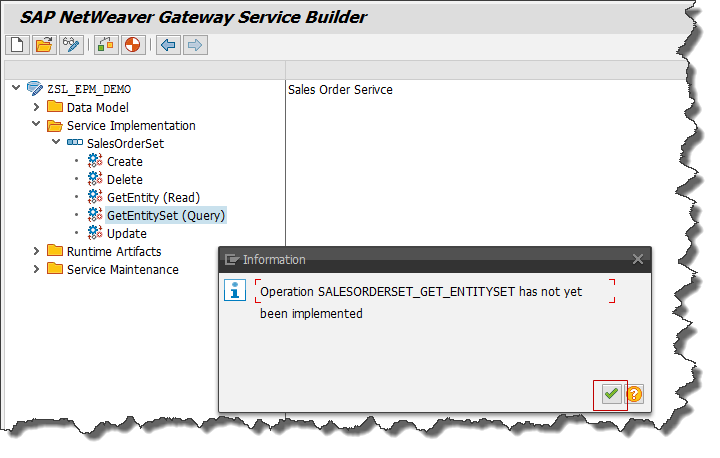Select the Create operation
The image size is (720, 458).
(124, 161)
